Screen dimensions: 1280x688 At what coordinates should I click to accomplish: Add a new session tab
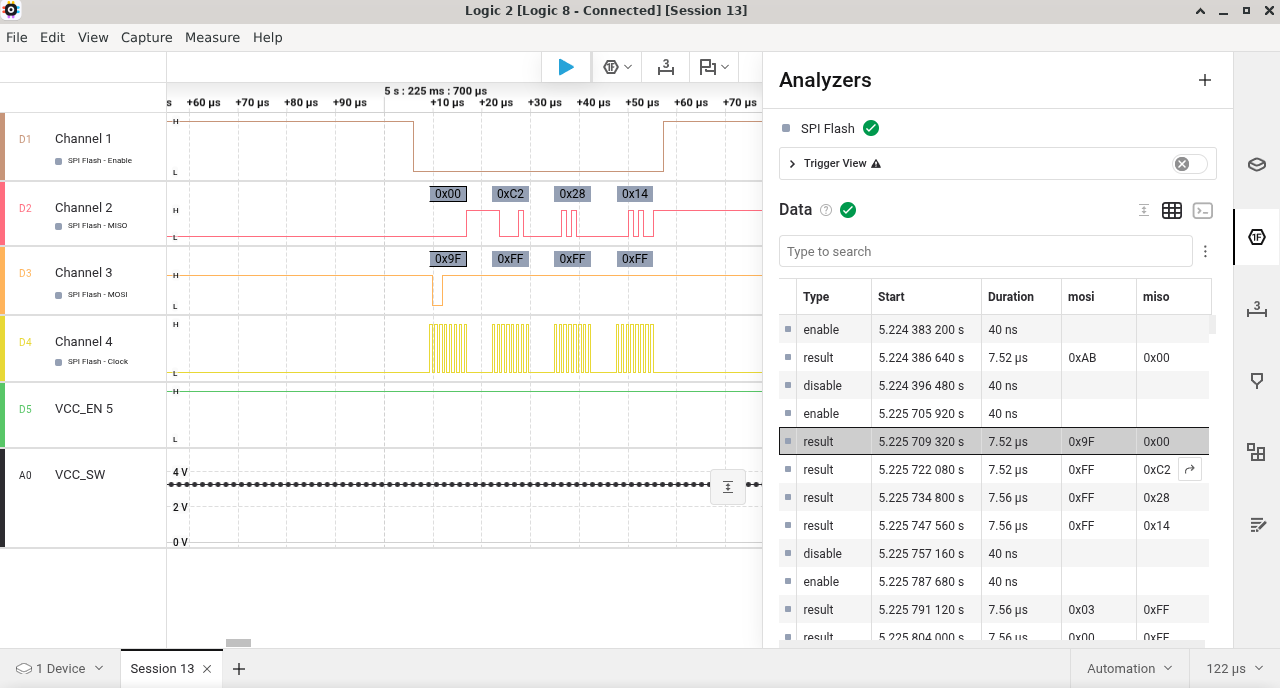239,669
